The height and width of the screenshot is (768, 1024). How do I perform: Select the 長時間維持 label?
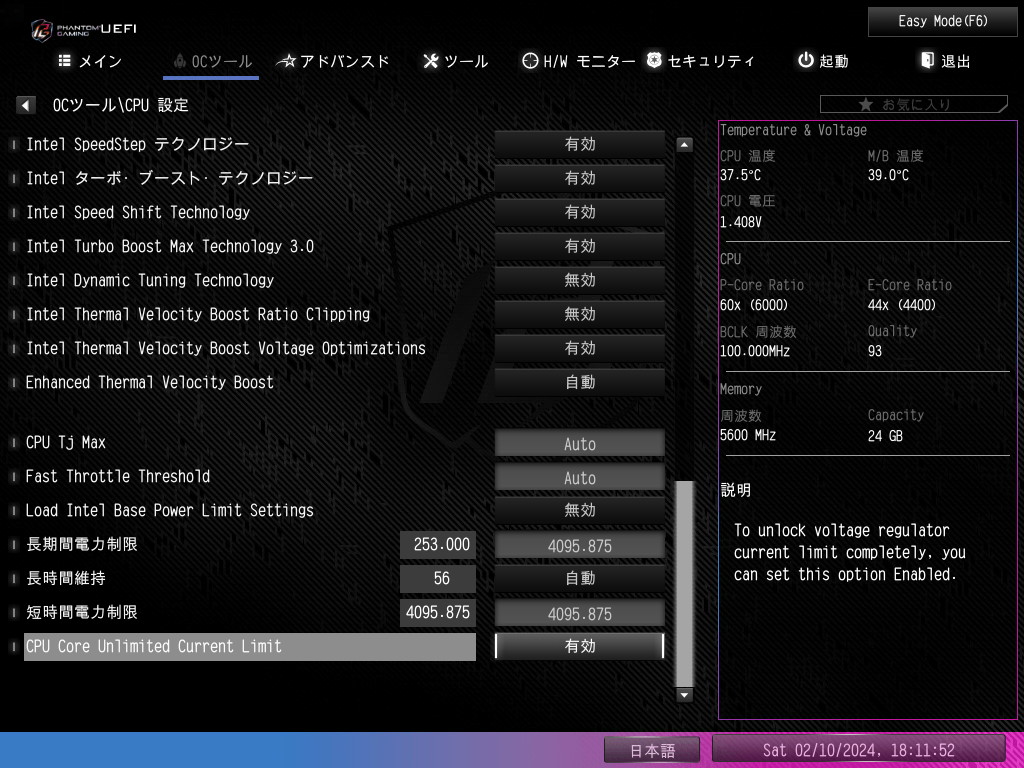(65, 578)
